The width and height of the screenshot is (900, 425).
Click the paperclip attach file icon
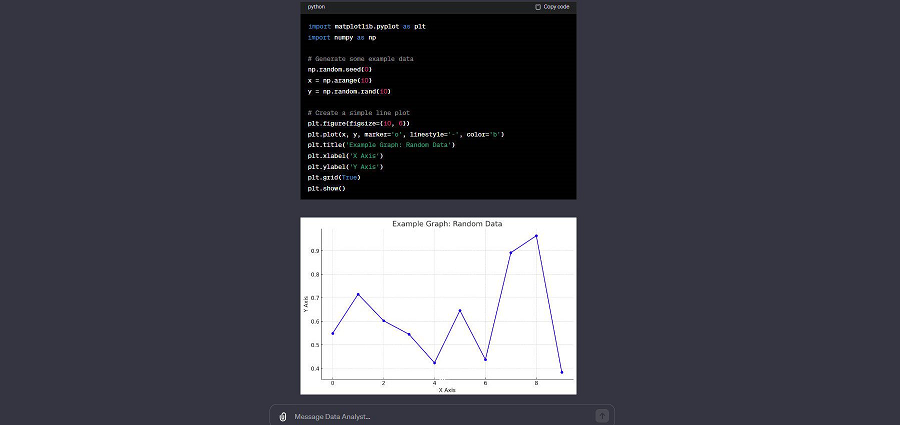pos(283,416)
